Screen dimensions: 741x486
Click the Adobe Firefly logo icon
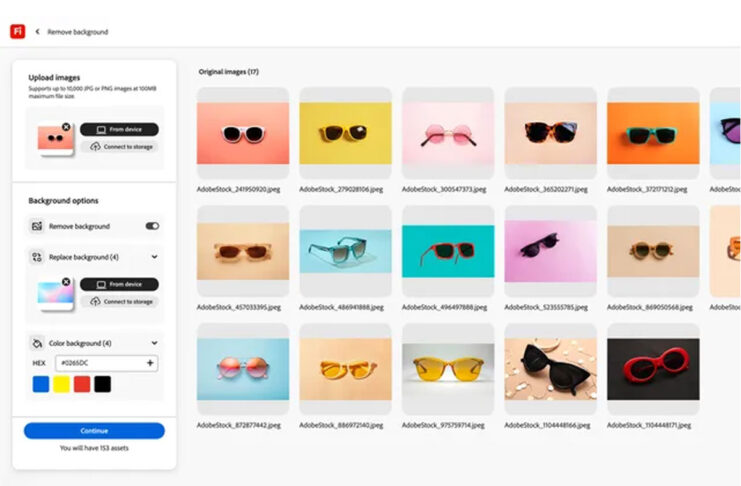click(17, 31)
